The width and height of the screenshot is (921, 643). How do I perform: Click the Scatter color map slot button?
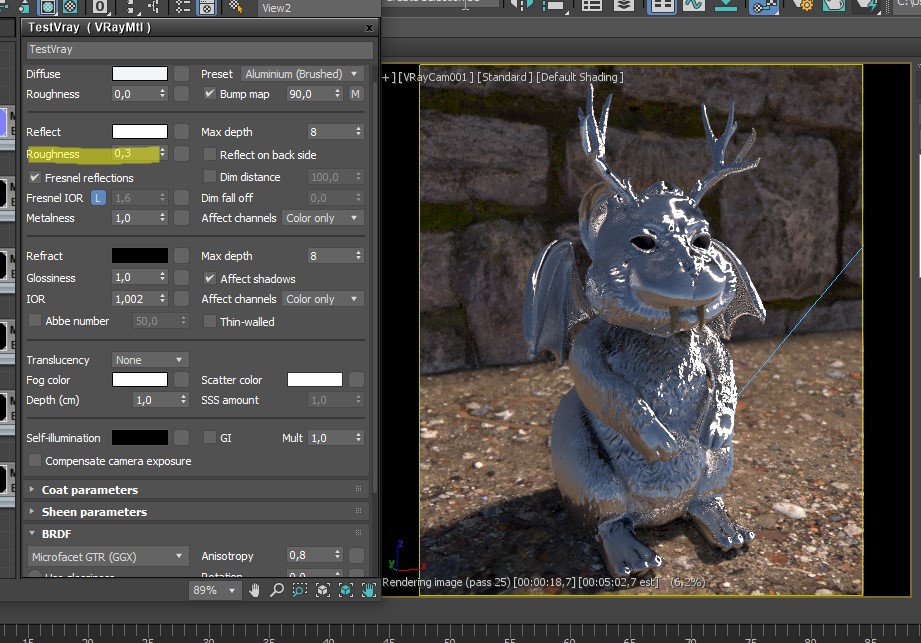(x=356, y=379)
